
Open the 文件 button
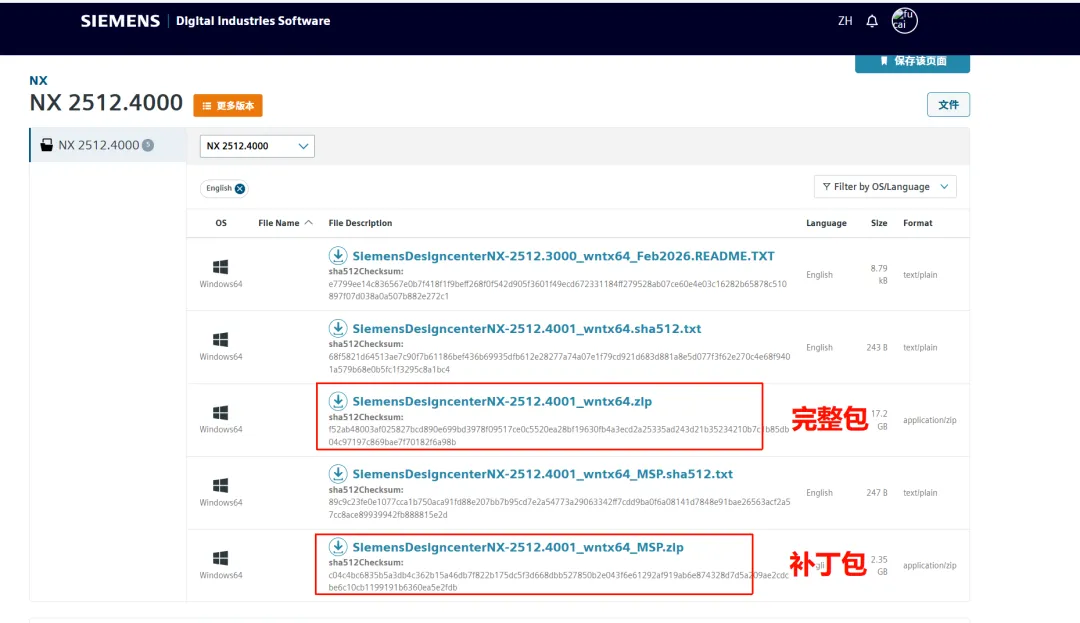tap(948, 105)
